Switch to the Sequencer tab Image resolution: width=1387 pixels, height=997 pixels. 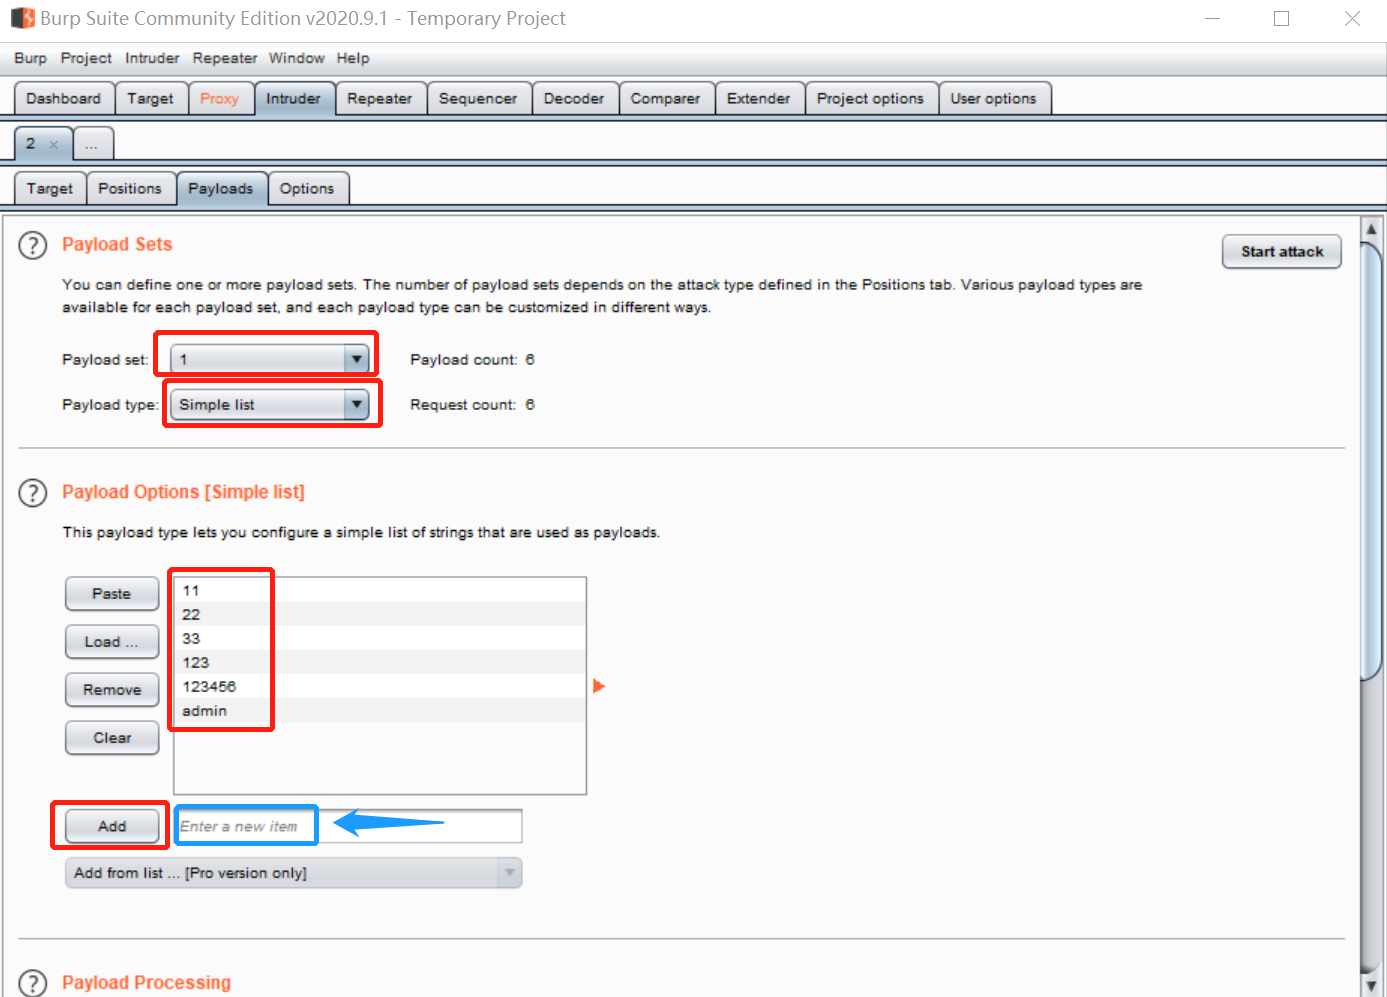tap(478, 98)
